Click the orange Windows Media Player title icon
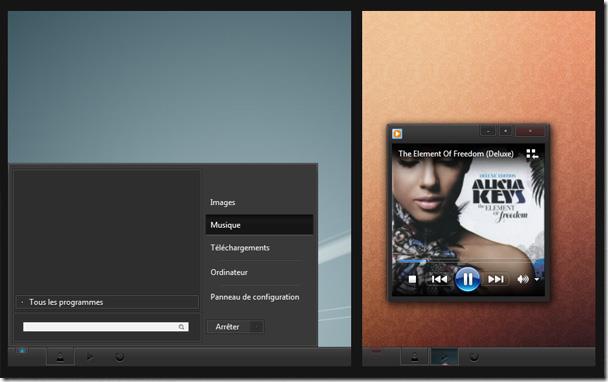Image resolution: width=608 pixels, height=382 pixels. [397, 133]
